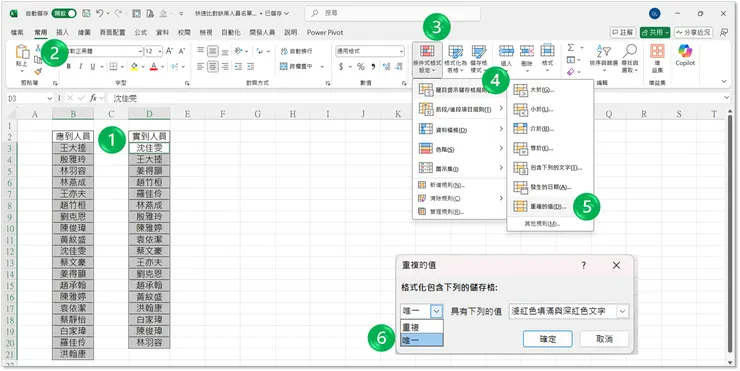Open the fill color dropdown arrow

click(x=143, y=67)
